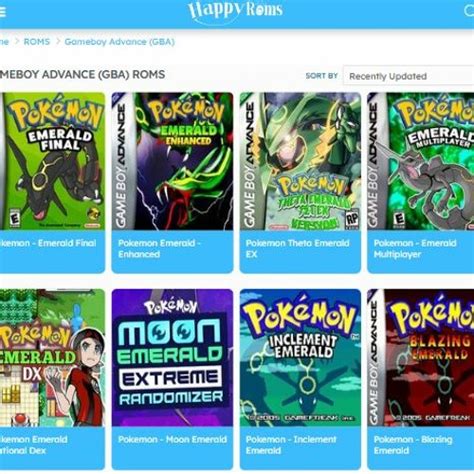The height and width of the screenshot is (474, 474).
Task: Click the Pokemon - Moon Emerald title
Action: [172, 439]
